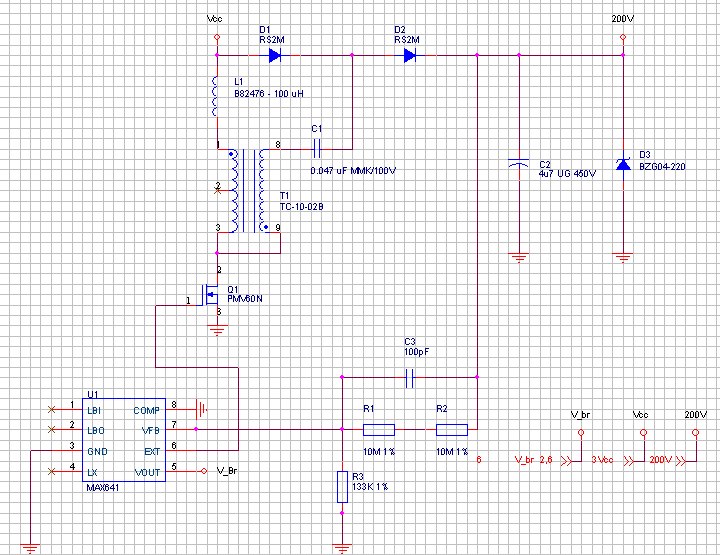
Task: Select the ground symbol under R3
Action: (x=342, y=545)
